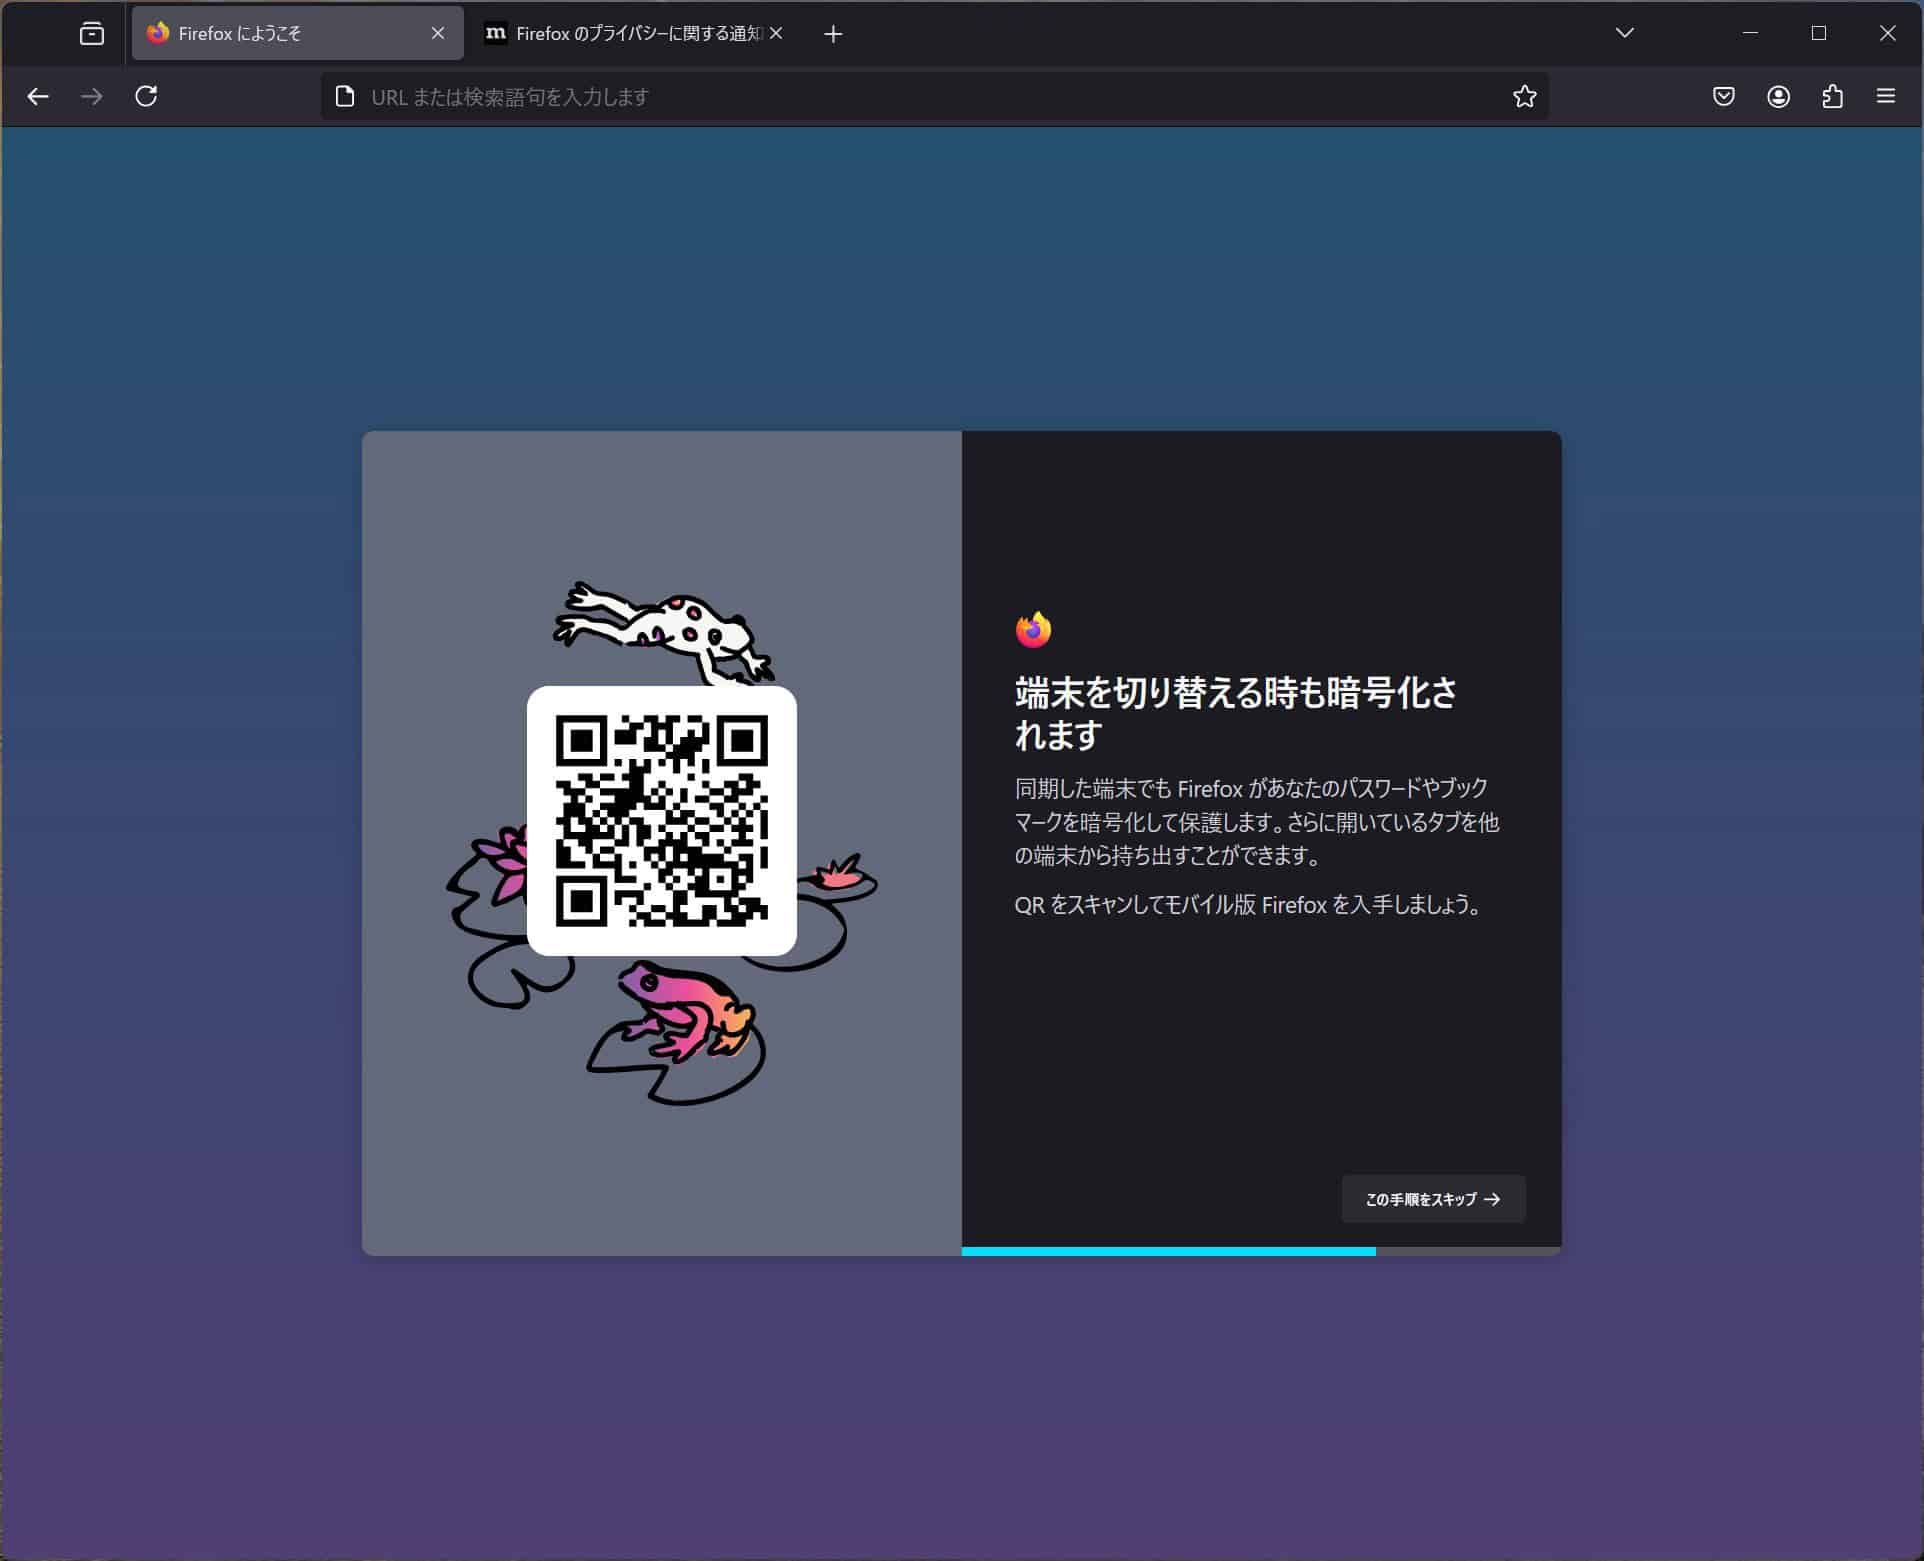Expand the list all tabs chevron
This screenshot has height=1561, width=1924.
coord(1624,33)
